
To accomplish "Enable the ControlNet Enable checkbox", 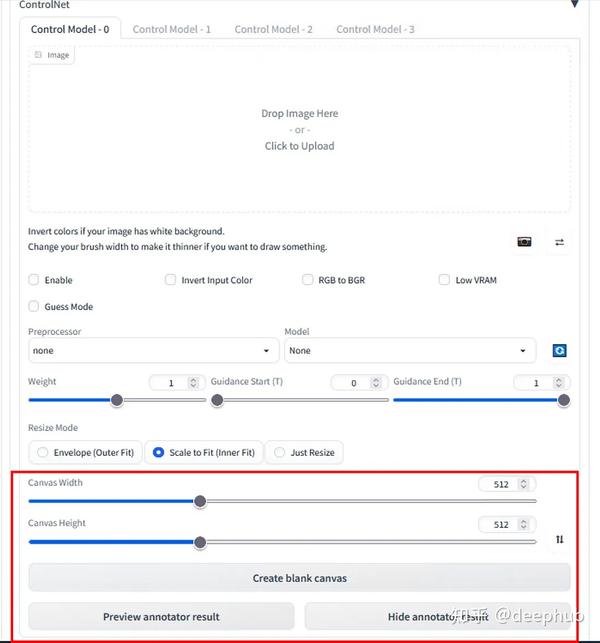I will 34,280.
